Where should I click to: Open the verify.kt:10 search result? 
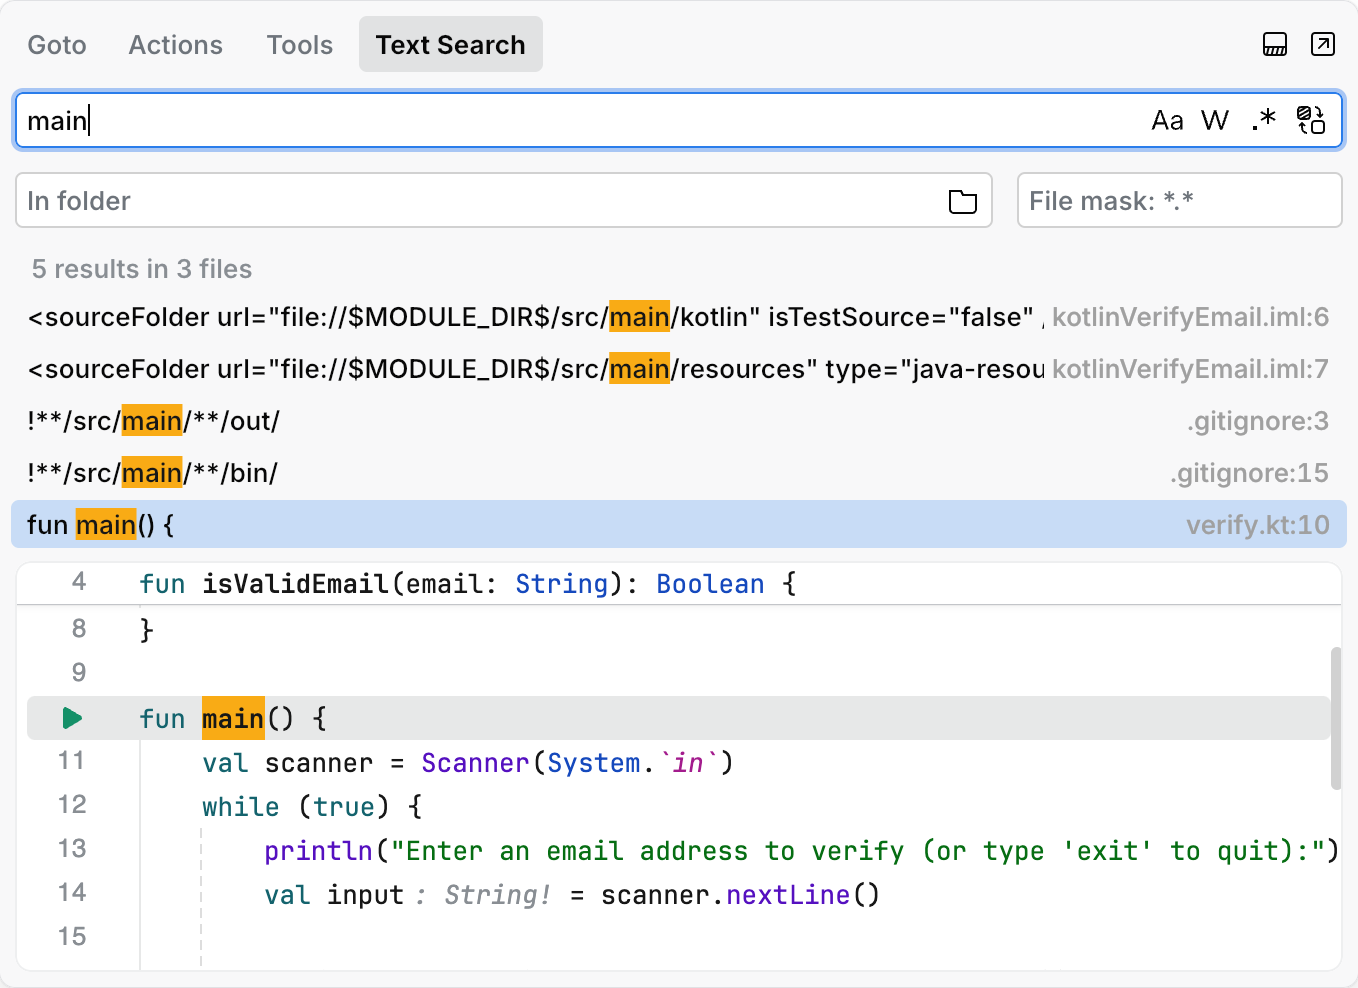point(400,524)
